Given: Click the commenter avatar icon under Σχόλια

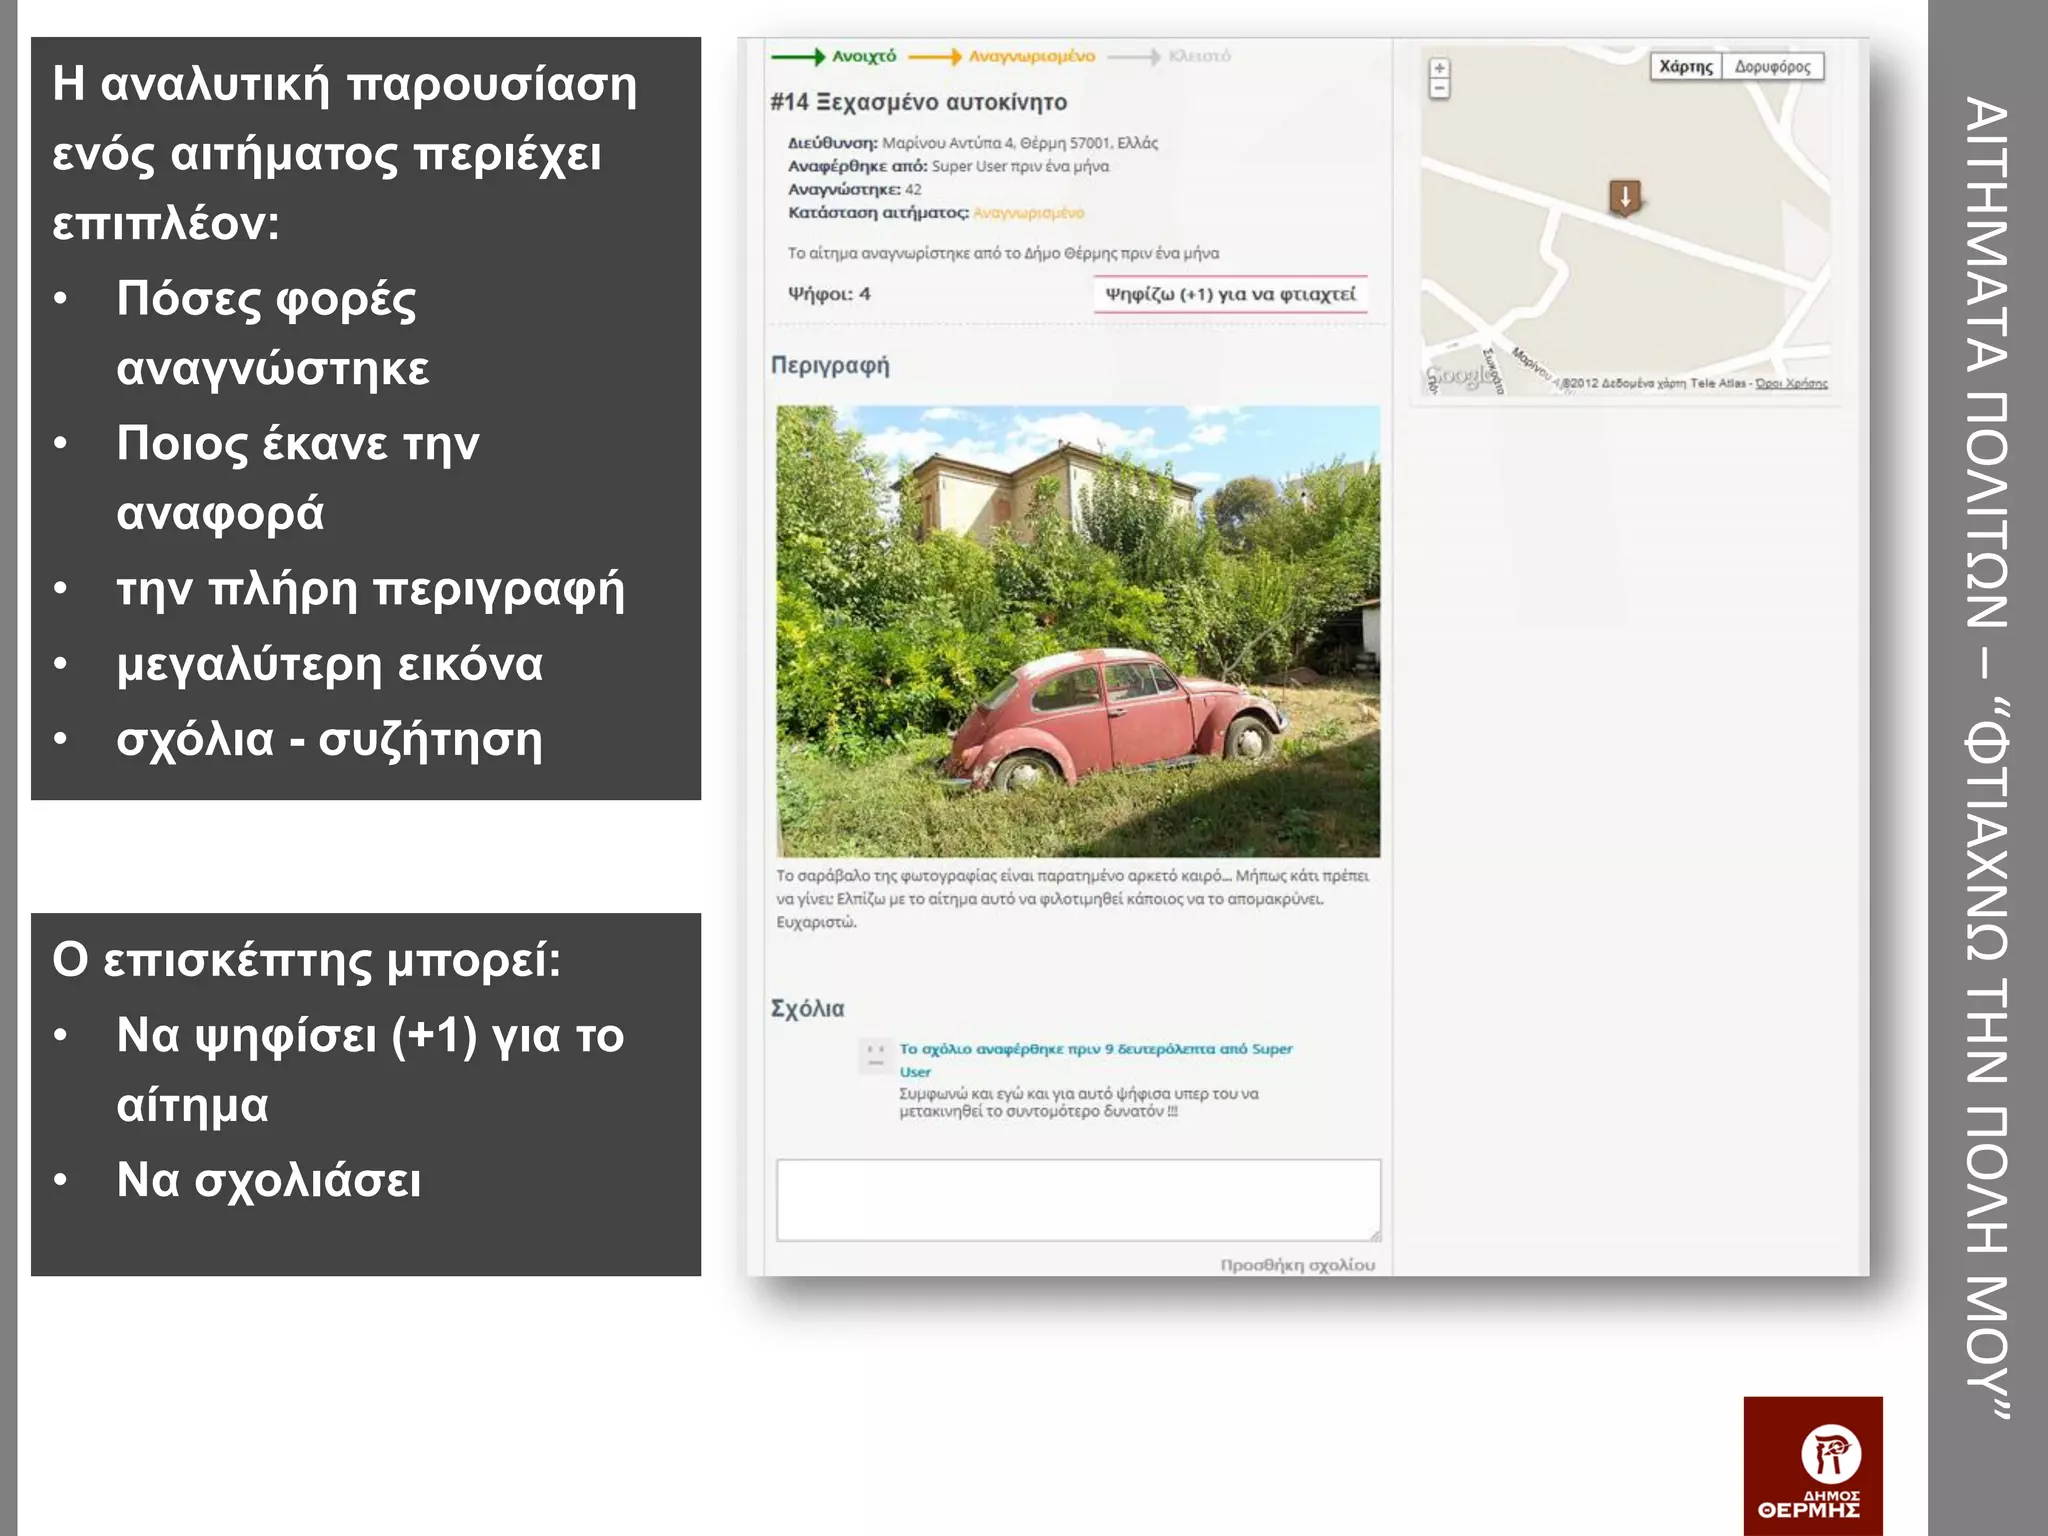Looking at the screenshot, I should pyautogui.click(x=875, y=1055).
